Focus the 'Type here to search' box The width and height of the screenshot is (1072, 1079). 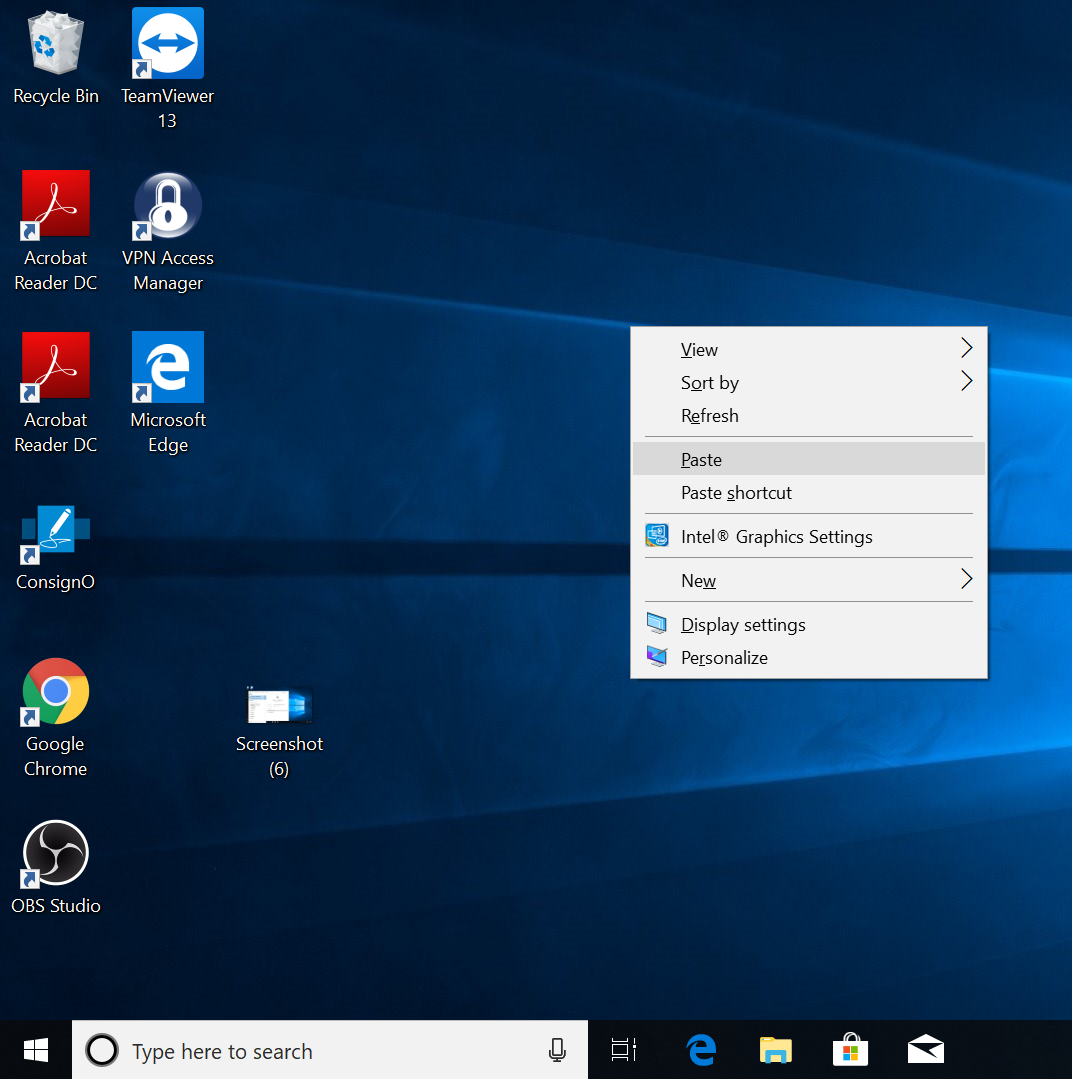coord(330,1050)
